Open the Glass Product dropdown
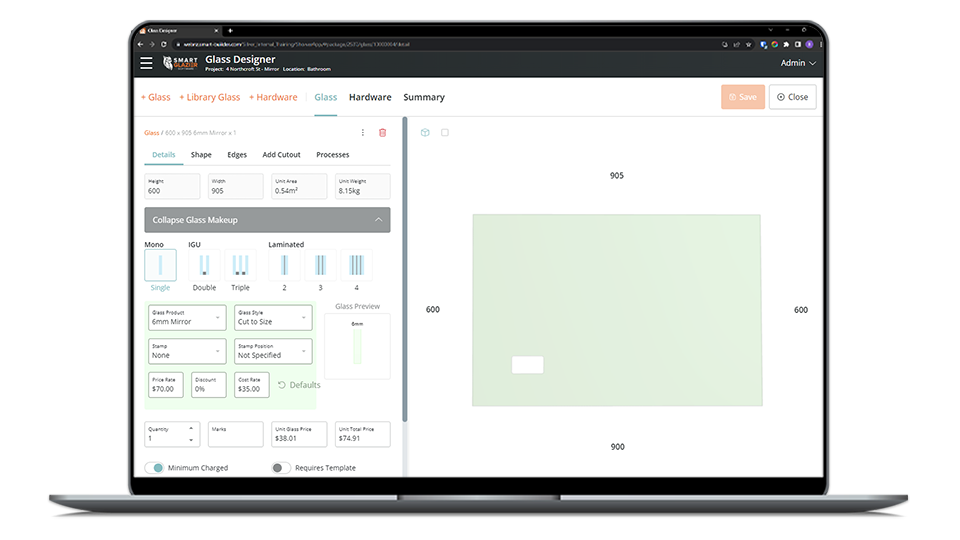960x540 pixels. pyautogui.click(x=187, y=319)
